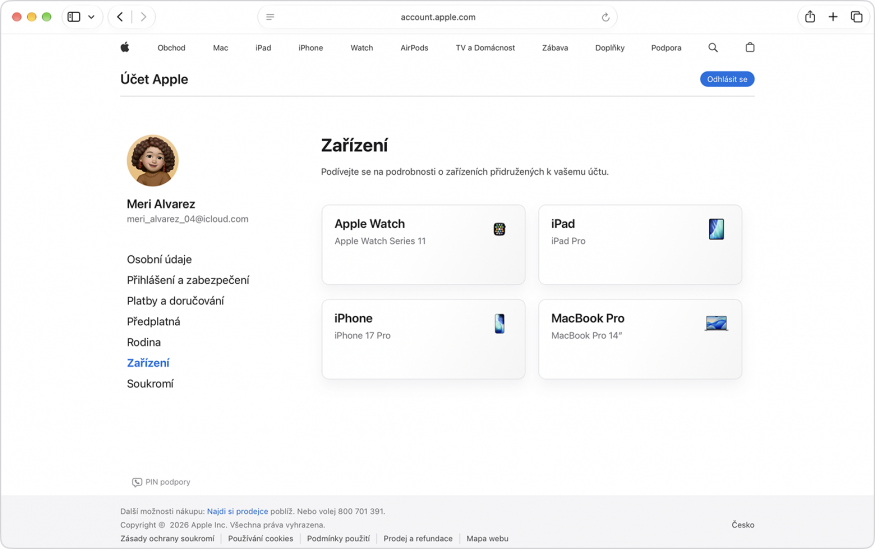Follow the Najdi si prodejce link
Screen dimensions: 875x549
coord(238,511)
